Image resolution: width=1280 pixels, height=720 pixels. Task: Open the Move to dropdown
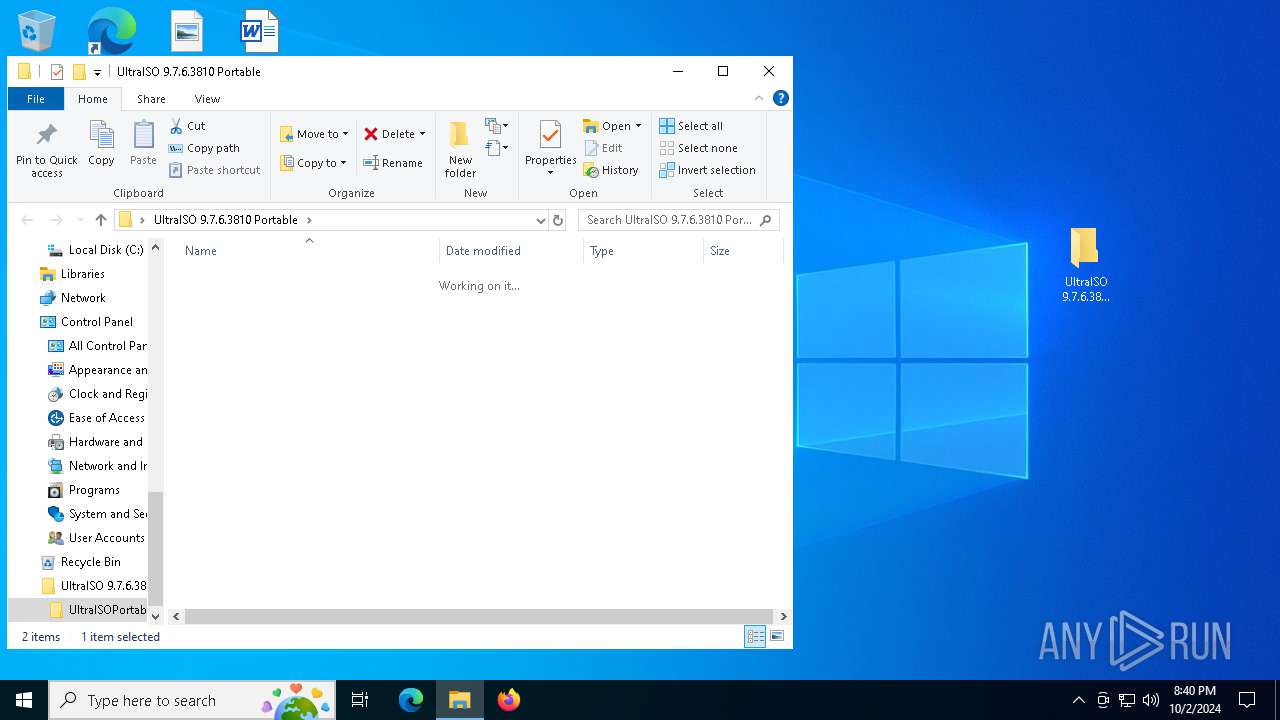[x=314, y=134]
